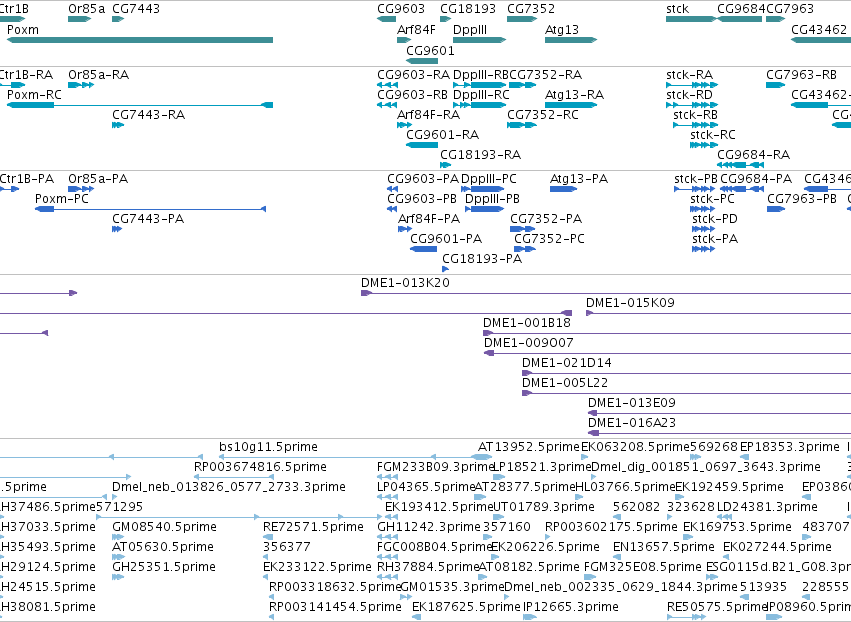This screenshot has height=622, width=851.
Task: Open the CG7352-PC protein label
Action: point(549,239)
